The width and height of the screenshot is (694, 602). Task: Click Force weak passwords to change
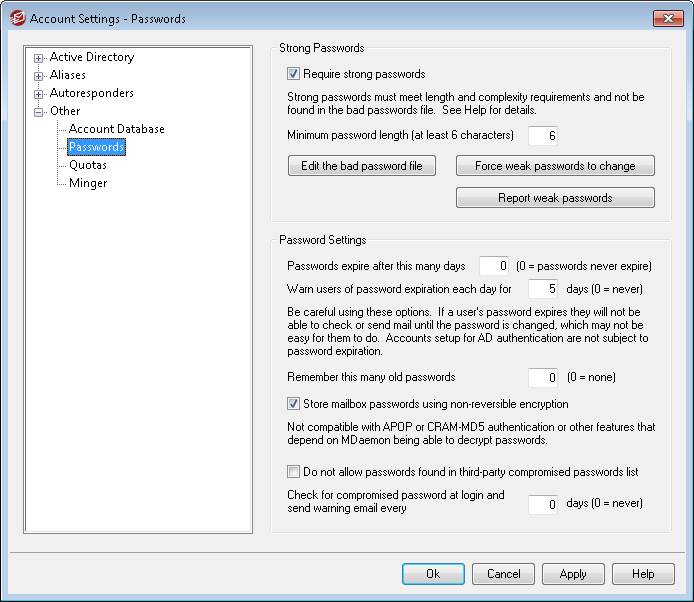555,166
